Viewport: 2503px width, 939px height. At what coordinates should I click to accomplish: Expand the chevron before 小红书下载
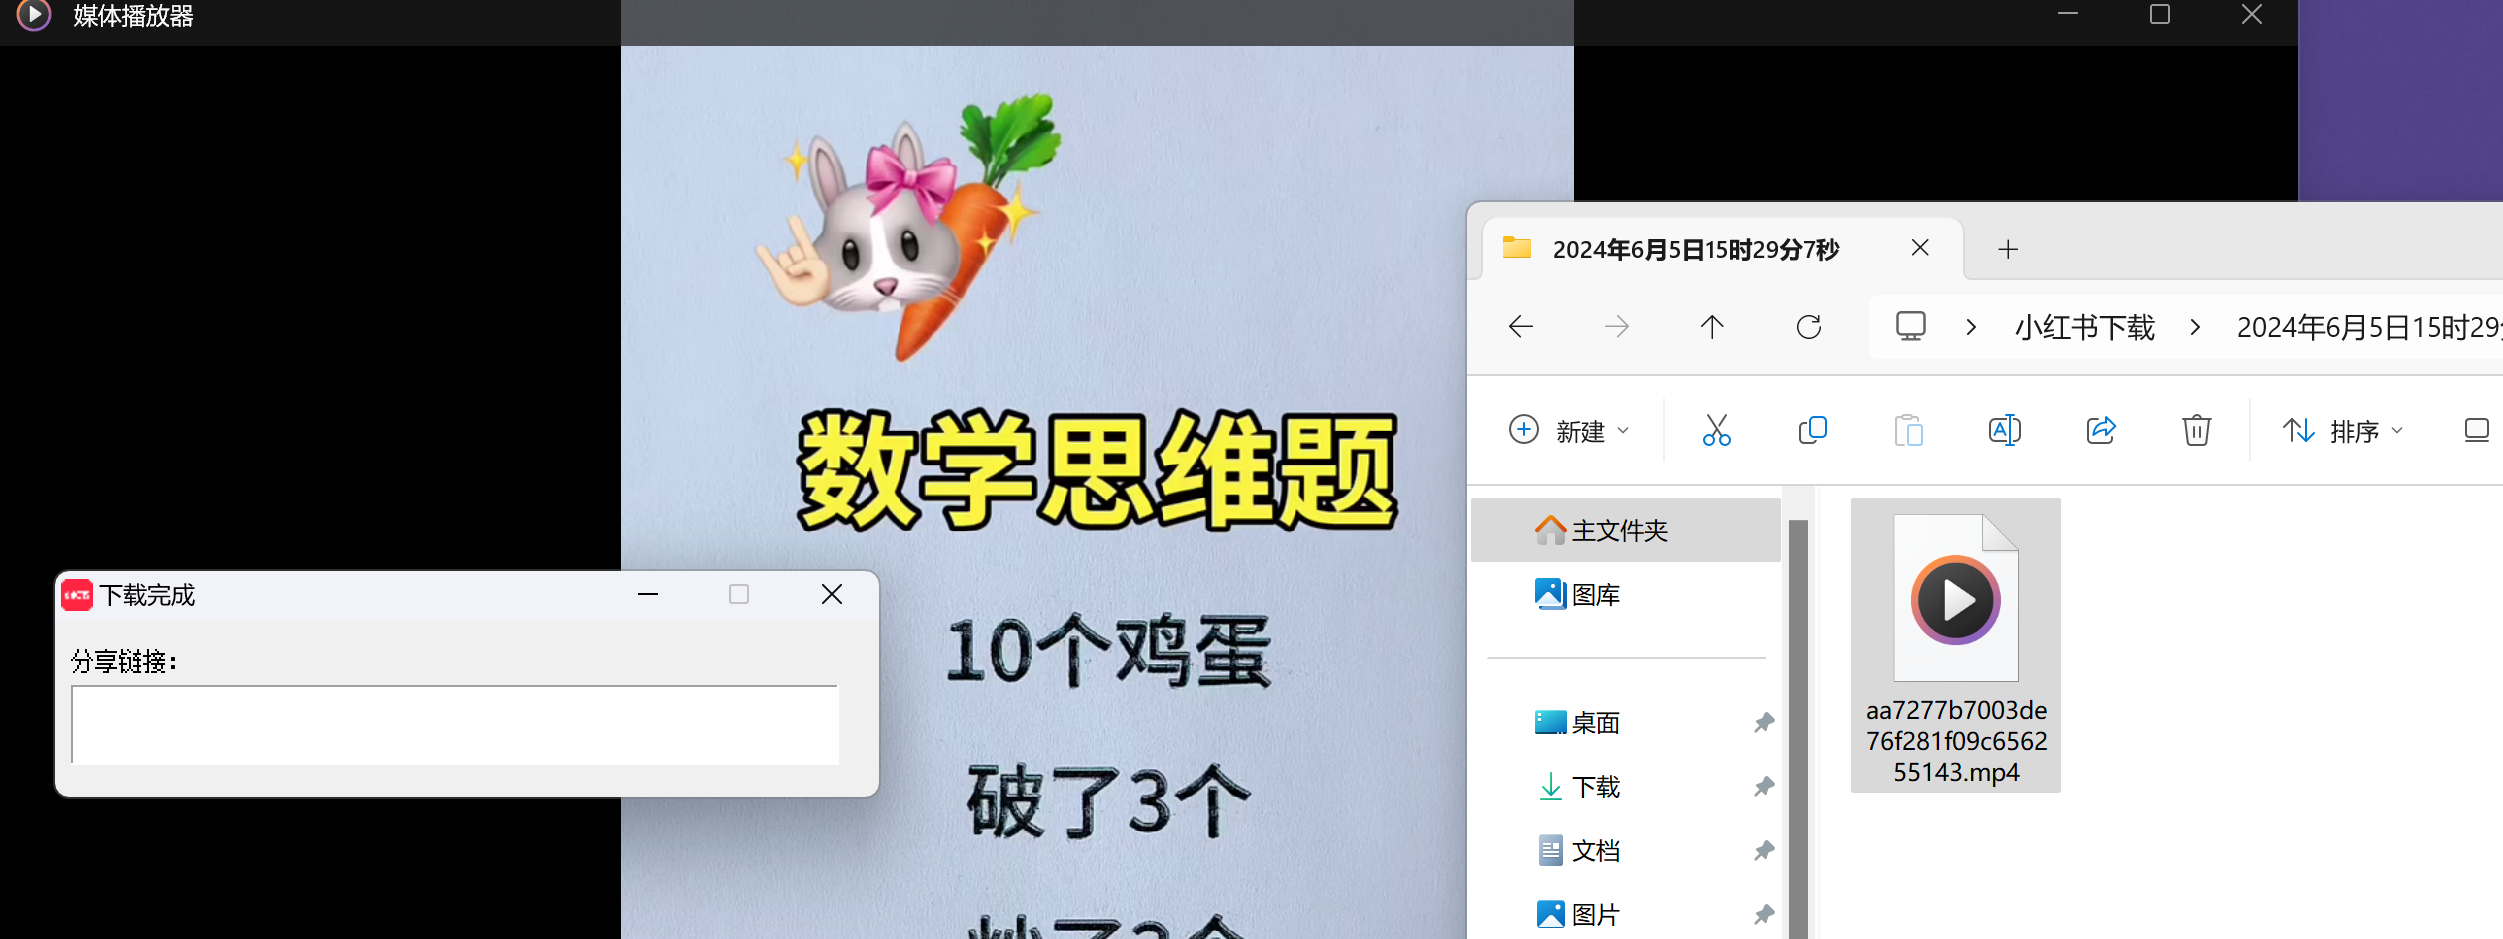(x=1971, y=327)
